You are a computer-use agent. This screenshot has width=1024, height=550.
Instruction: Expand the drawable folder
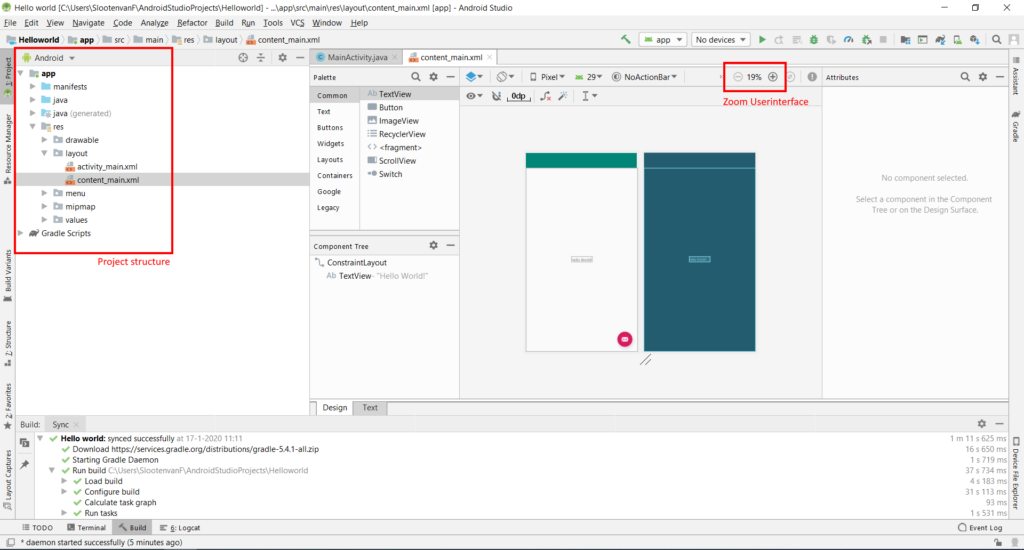tap(44, 140)
